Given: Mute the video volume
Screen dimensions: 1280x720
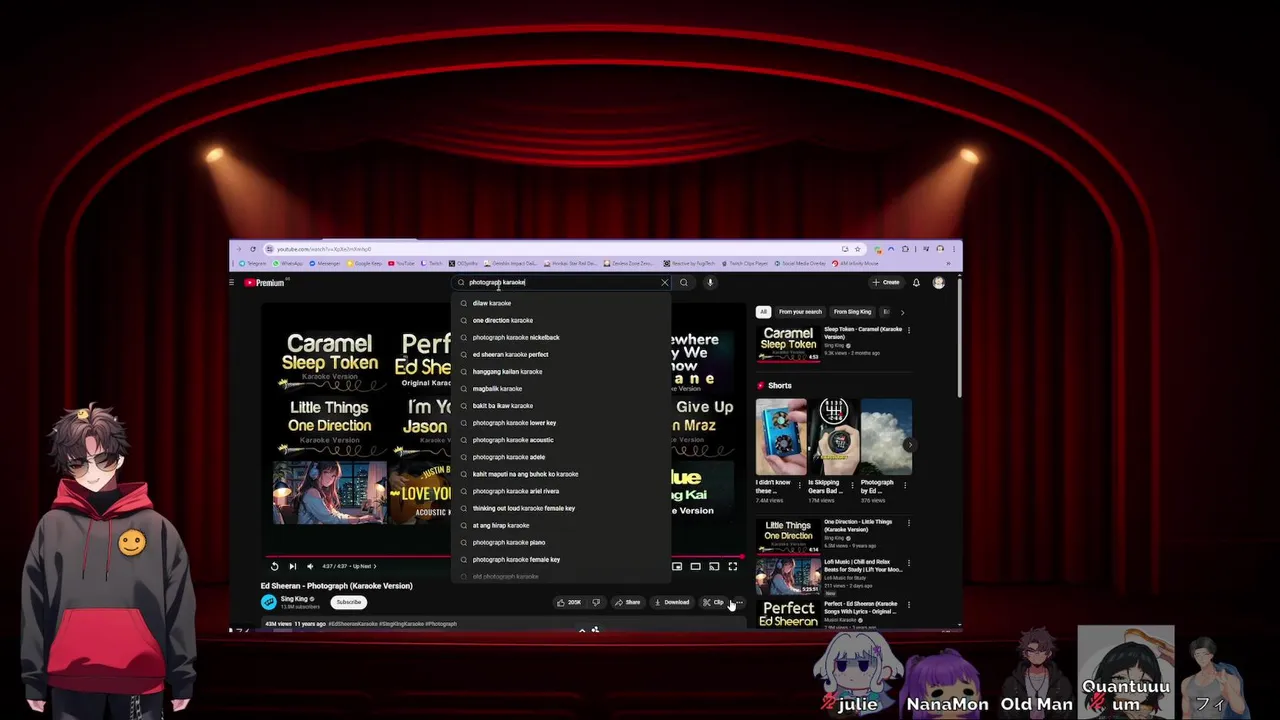Looking at the screenshot, I should 310,566.
